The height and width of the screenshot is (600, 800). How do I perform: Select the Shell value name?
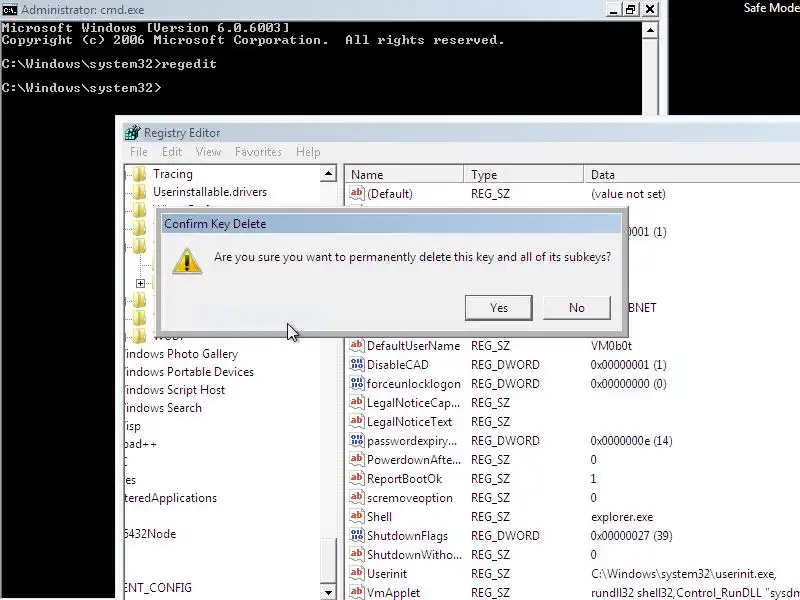(x=380, y=516)
